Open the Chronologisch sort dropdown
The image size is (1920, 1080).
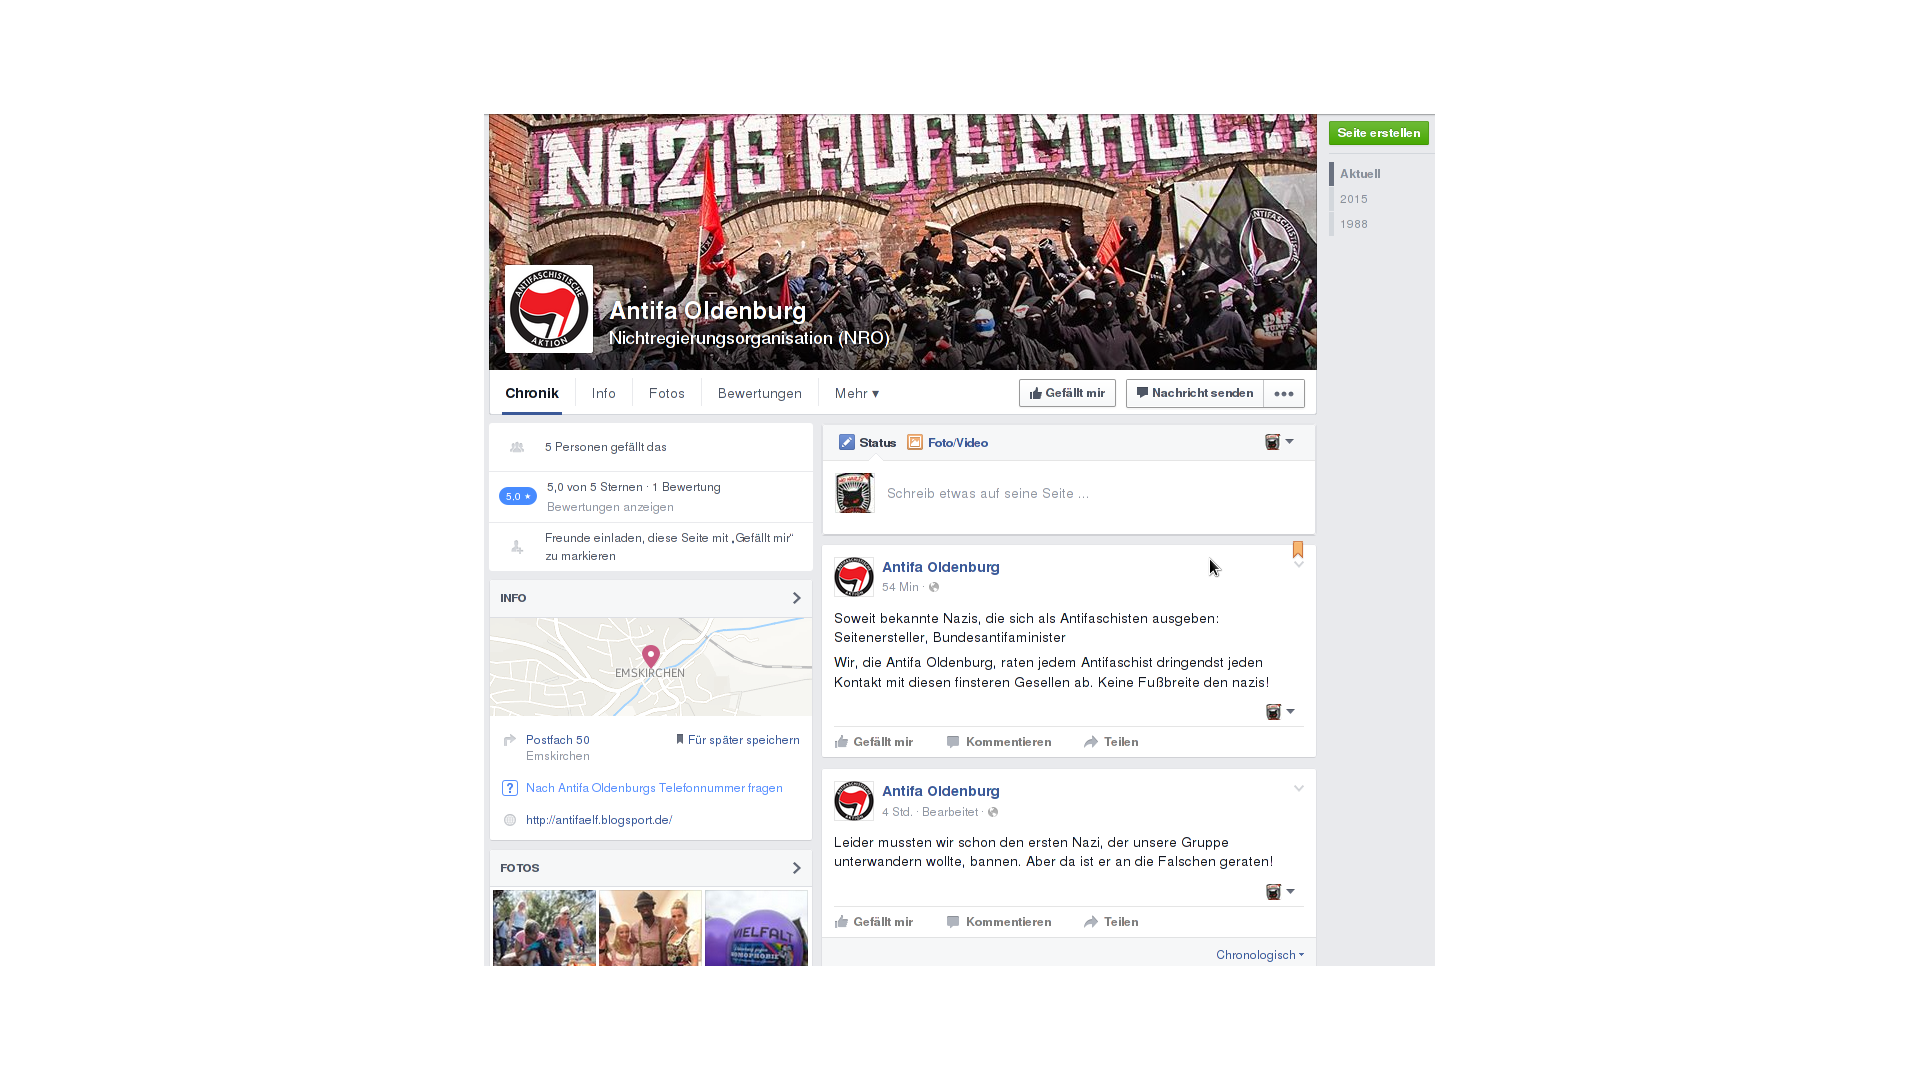click(1260, 955)
